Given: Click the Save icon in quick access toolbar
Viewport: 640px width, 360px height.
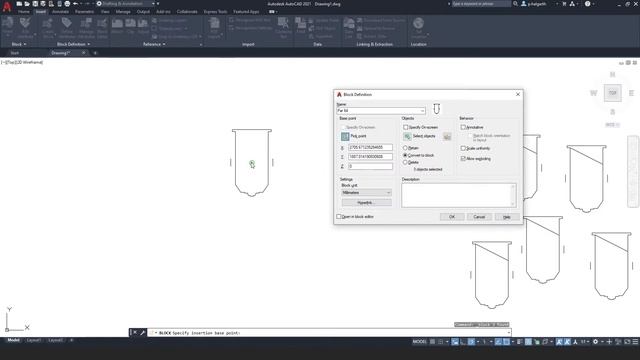Looking at the screenshot, I should click(35, 4).
